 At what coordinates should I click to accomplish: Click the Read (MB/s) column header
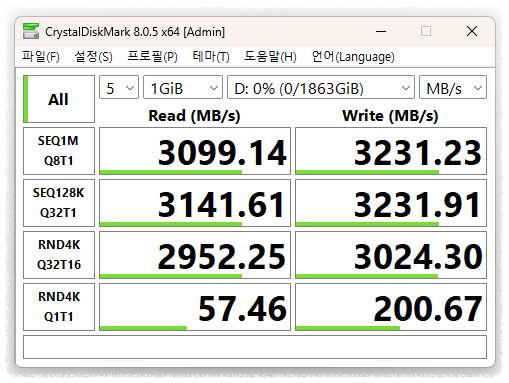click(x=194, y=116)
